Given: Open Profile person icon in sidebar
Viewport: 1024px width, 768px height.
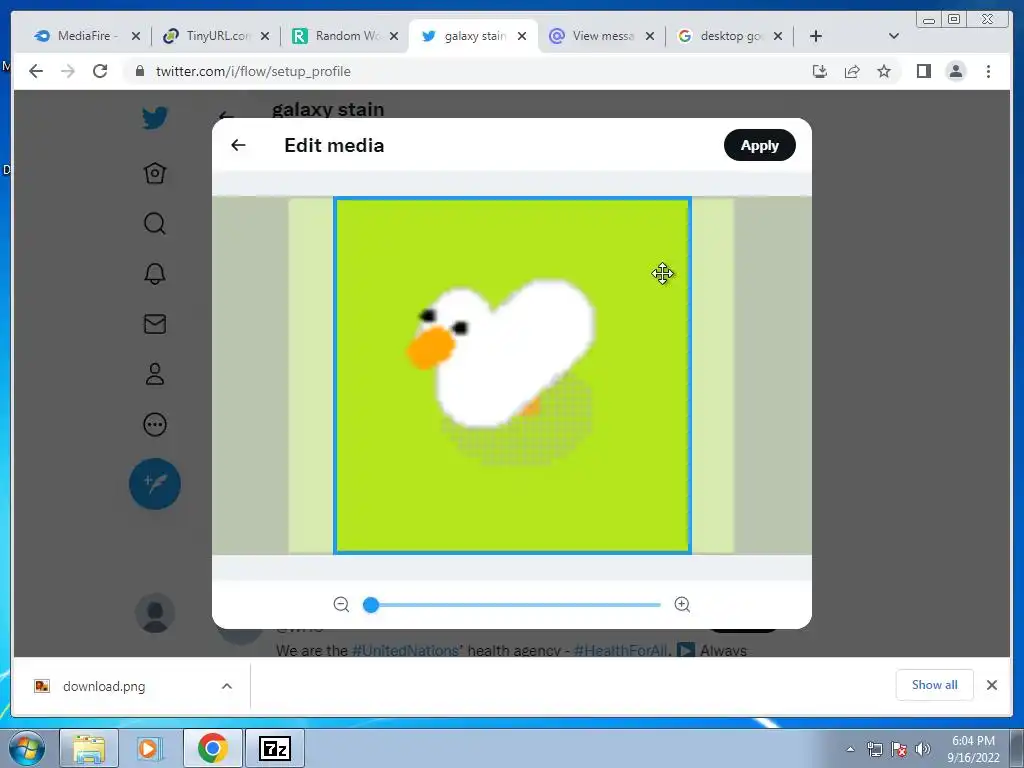Looking at the screenshot, I should 155,374.
